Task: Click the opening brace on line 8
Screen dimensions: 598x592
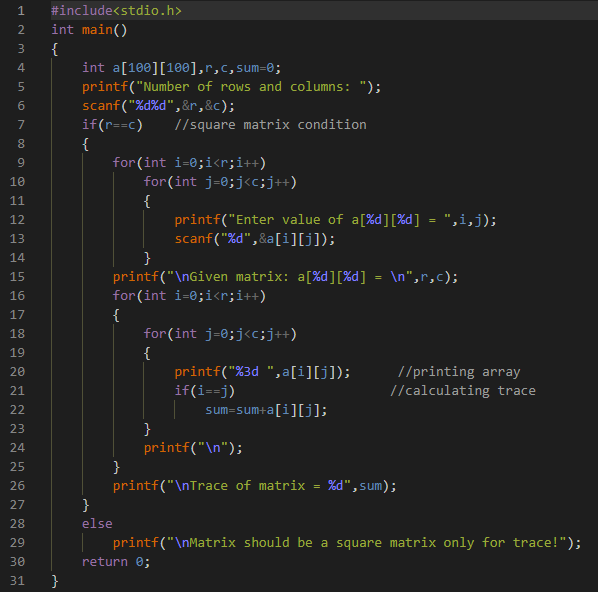Action: (85, 144)
